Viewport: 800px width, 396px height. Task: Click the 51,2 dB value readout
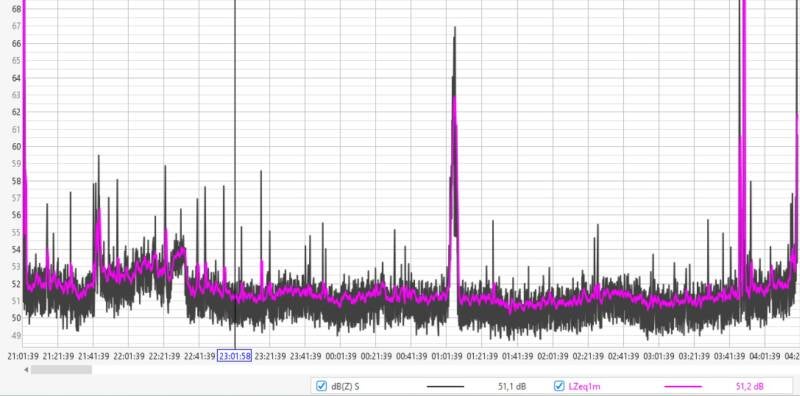click(x=750, y=386)
